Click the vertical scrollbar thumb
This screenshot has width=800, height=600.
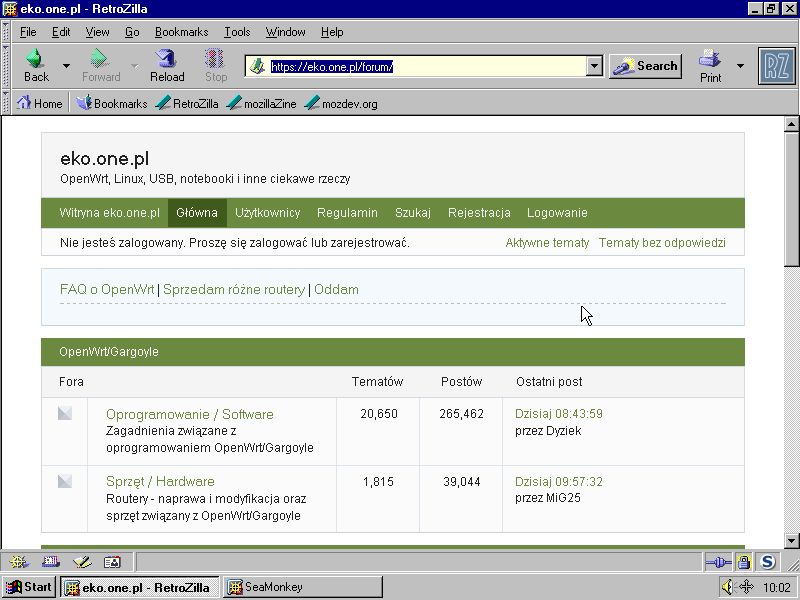(x=791, y=199)
